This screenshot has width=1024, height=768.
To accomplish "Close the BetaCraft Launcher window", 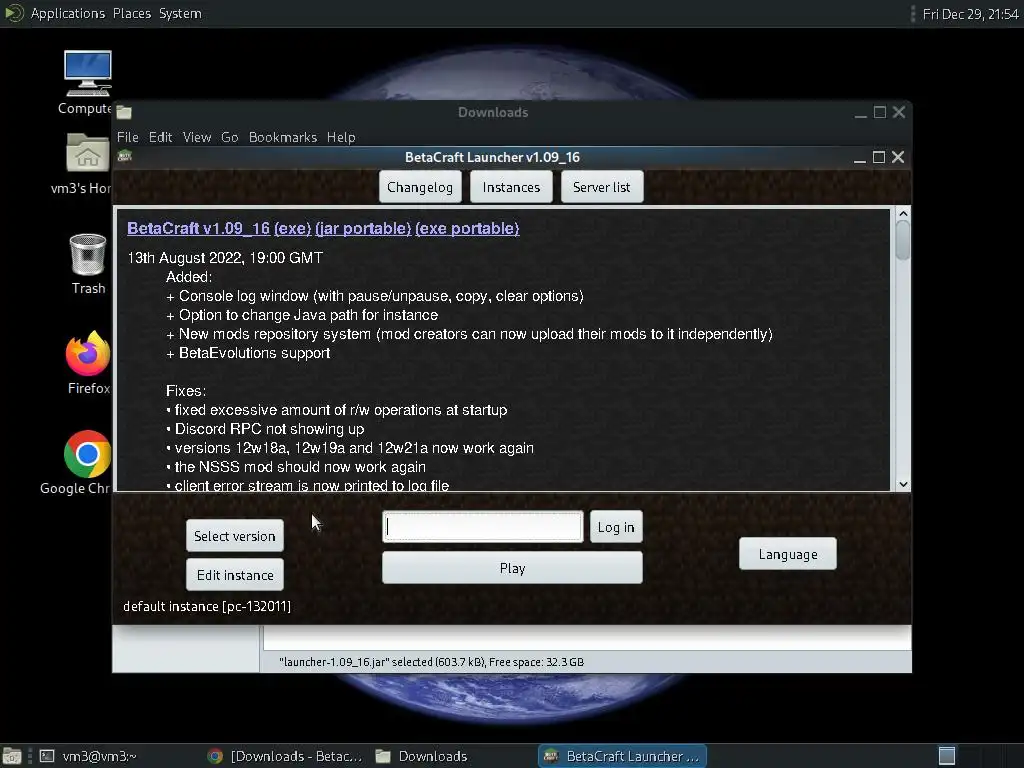I will pyautogui.click(x=898, y=157).
